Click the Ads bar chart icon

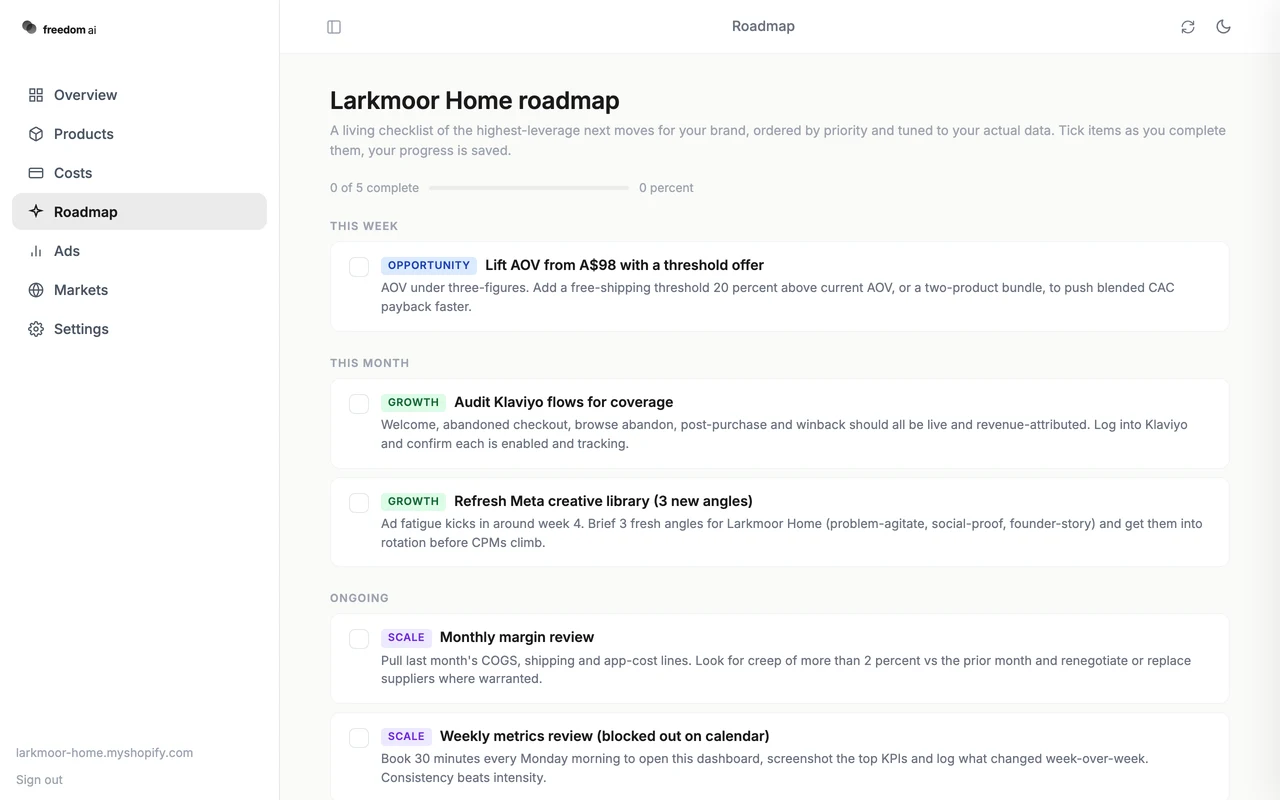(36, 251)
